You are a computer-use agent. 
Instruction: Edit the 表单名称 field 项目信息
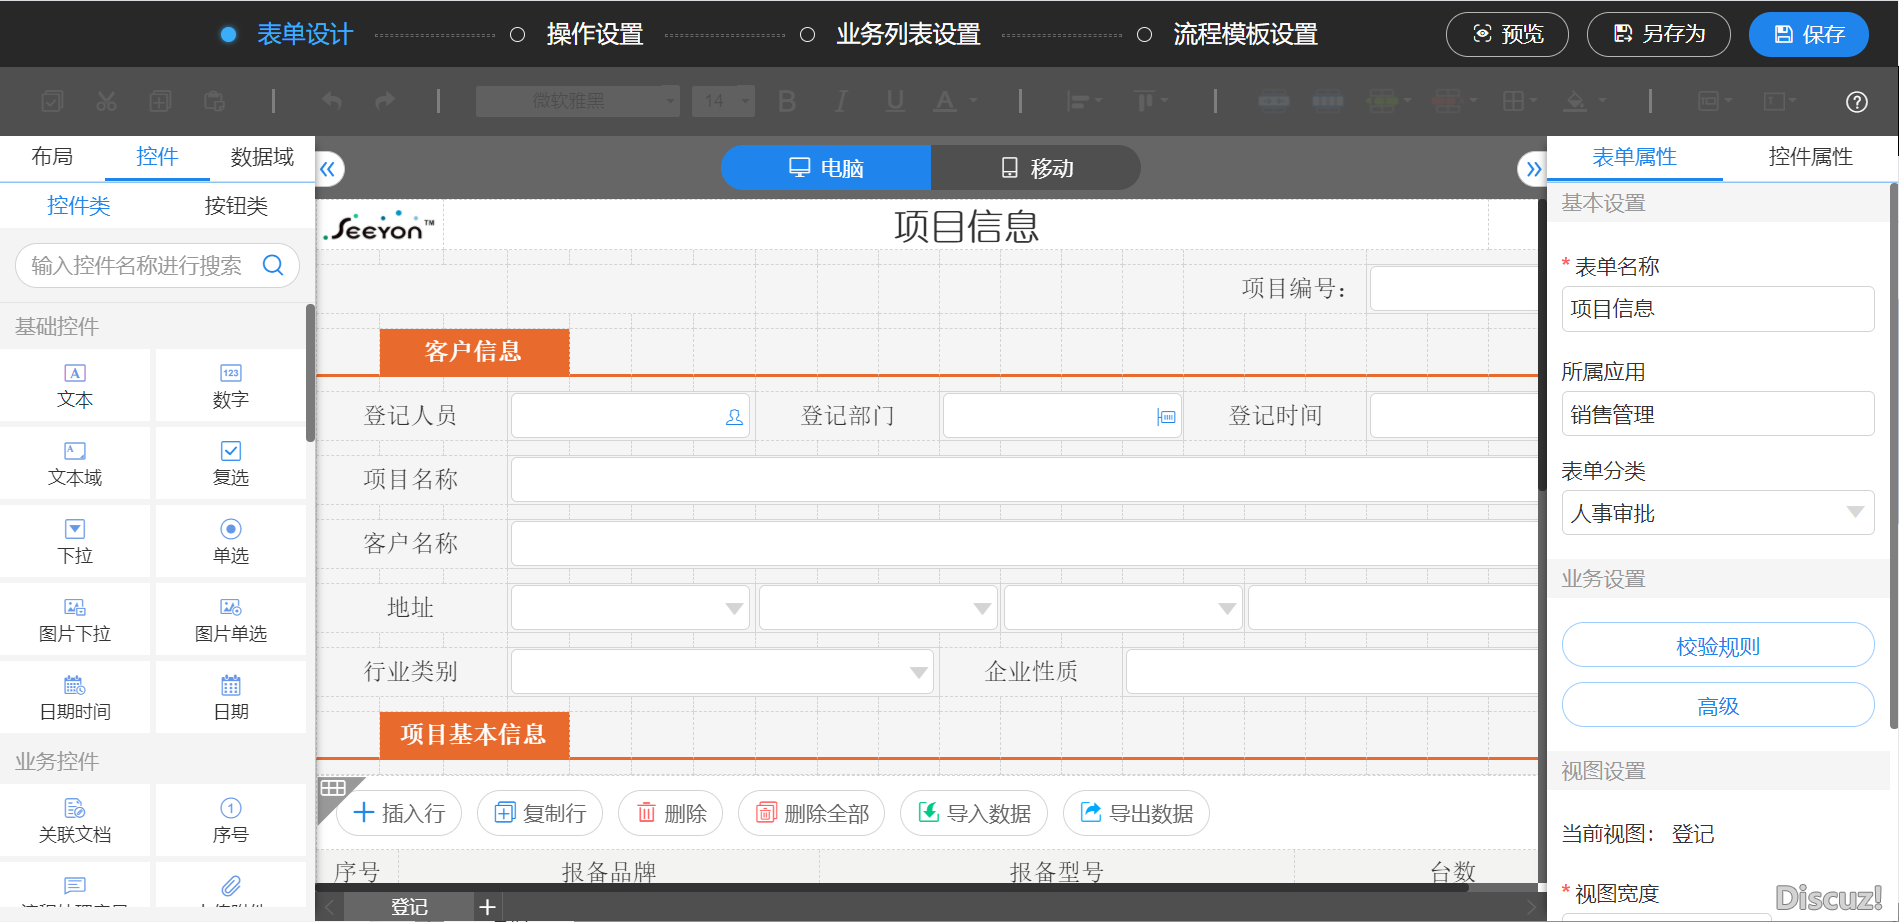coord(1717,309)
